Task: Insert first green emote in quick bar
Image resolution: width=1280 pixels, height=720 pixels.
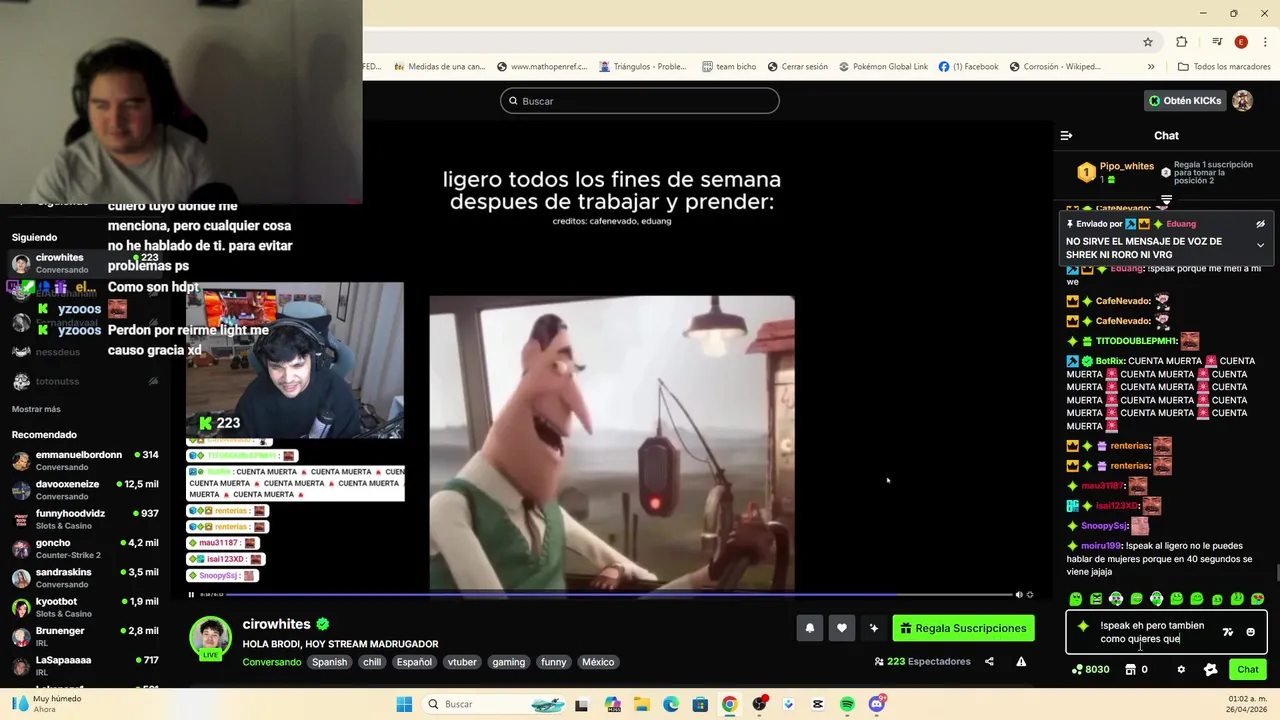Action: [x=1076, y=599]
